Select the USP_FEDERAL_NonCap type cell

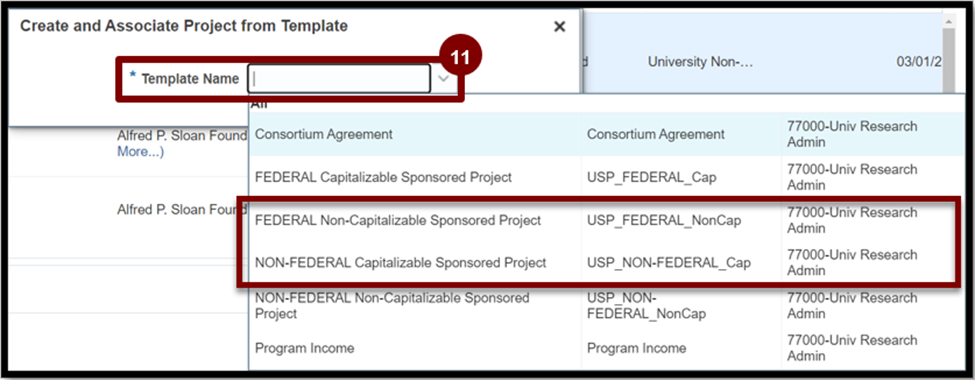[664, 220]
